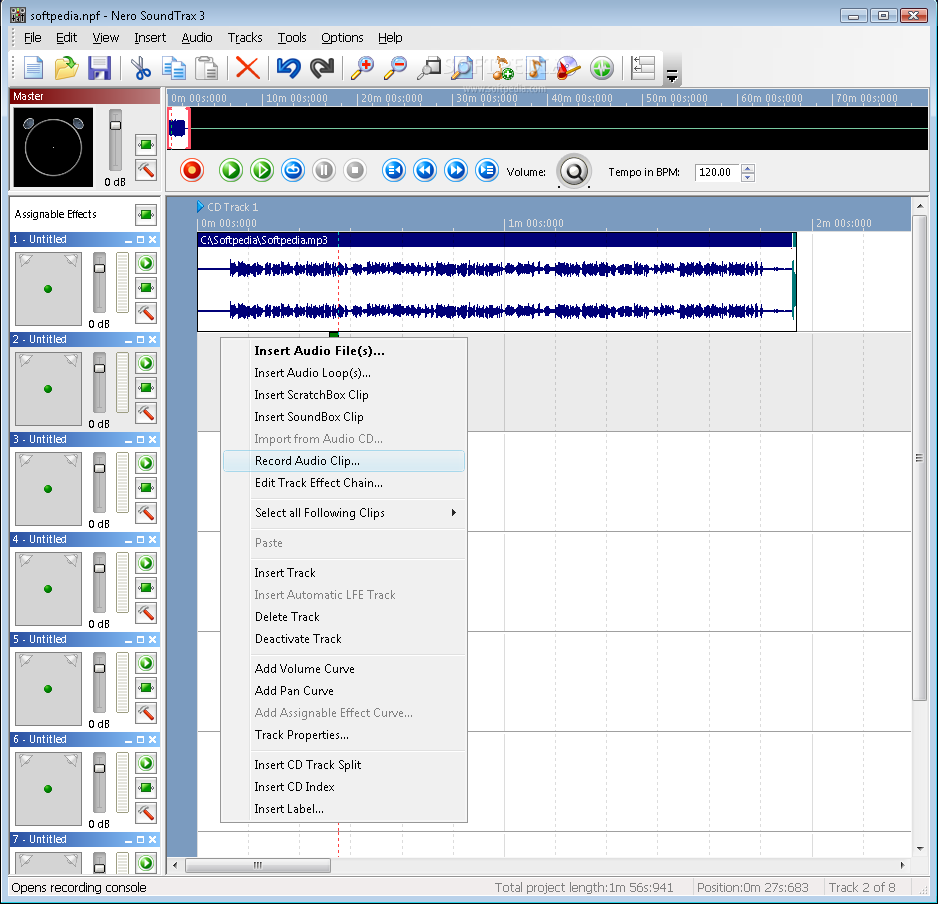Click the Cut scissors icon
This screenshot has height=904, width=938.
141,68
